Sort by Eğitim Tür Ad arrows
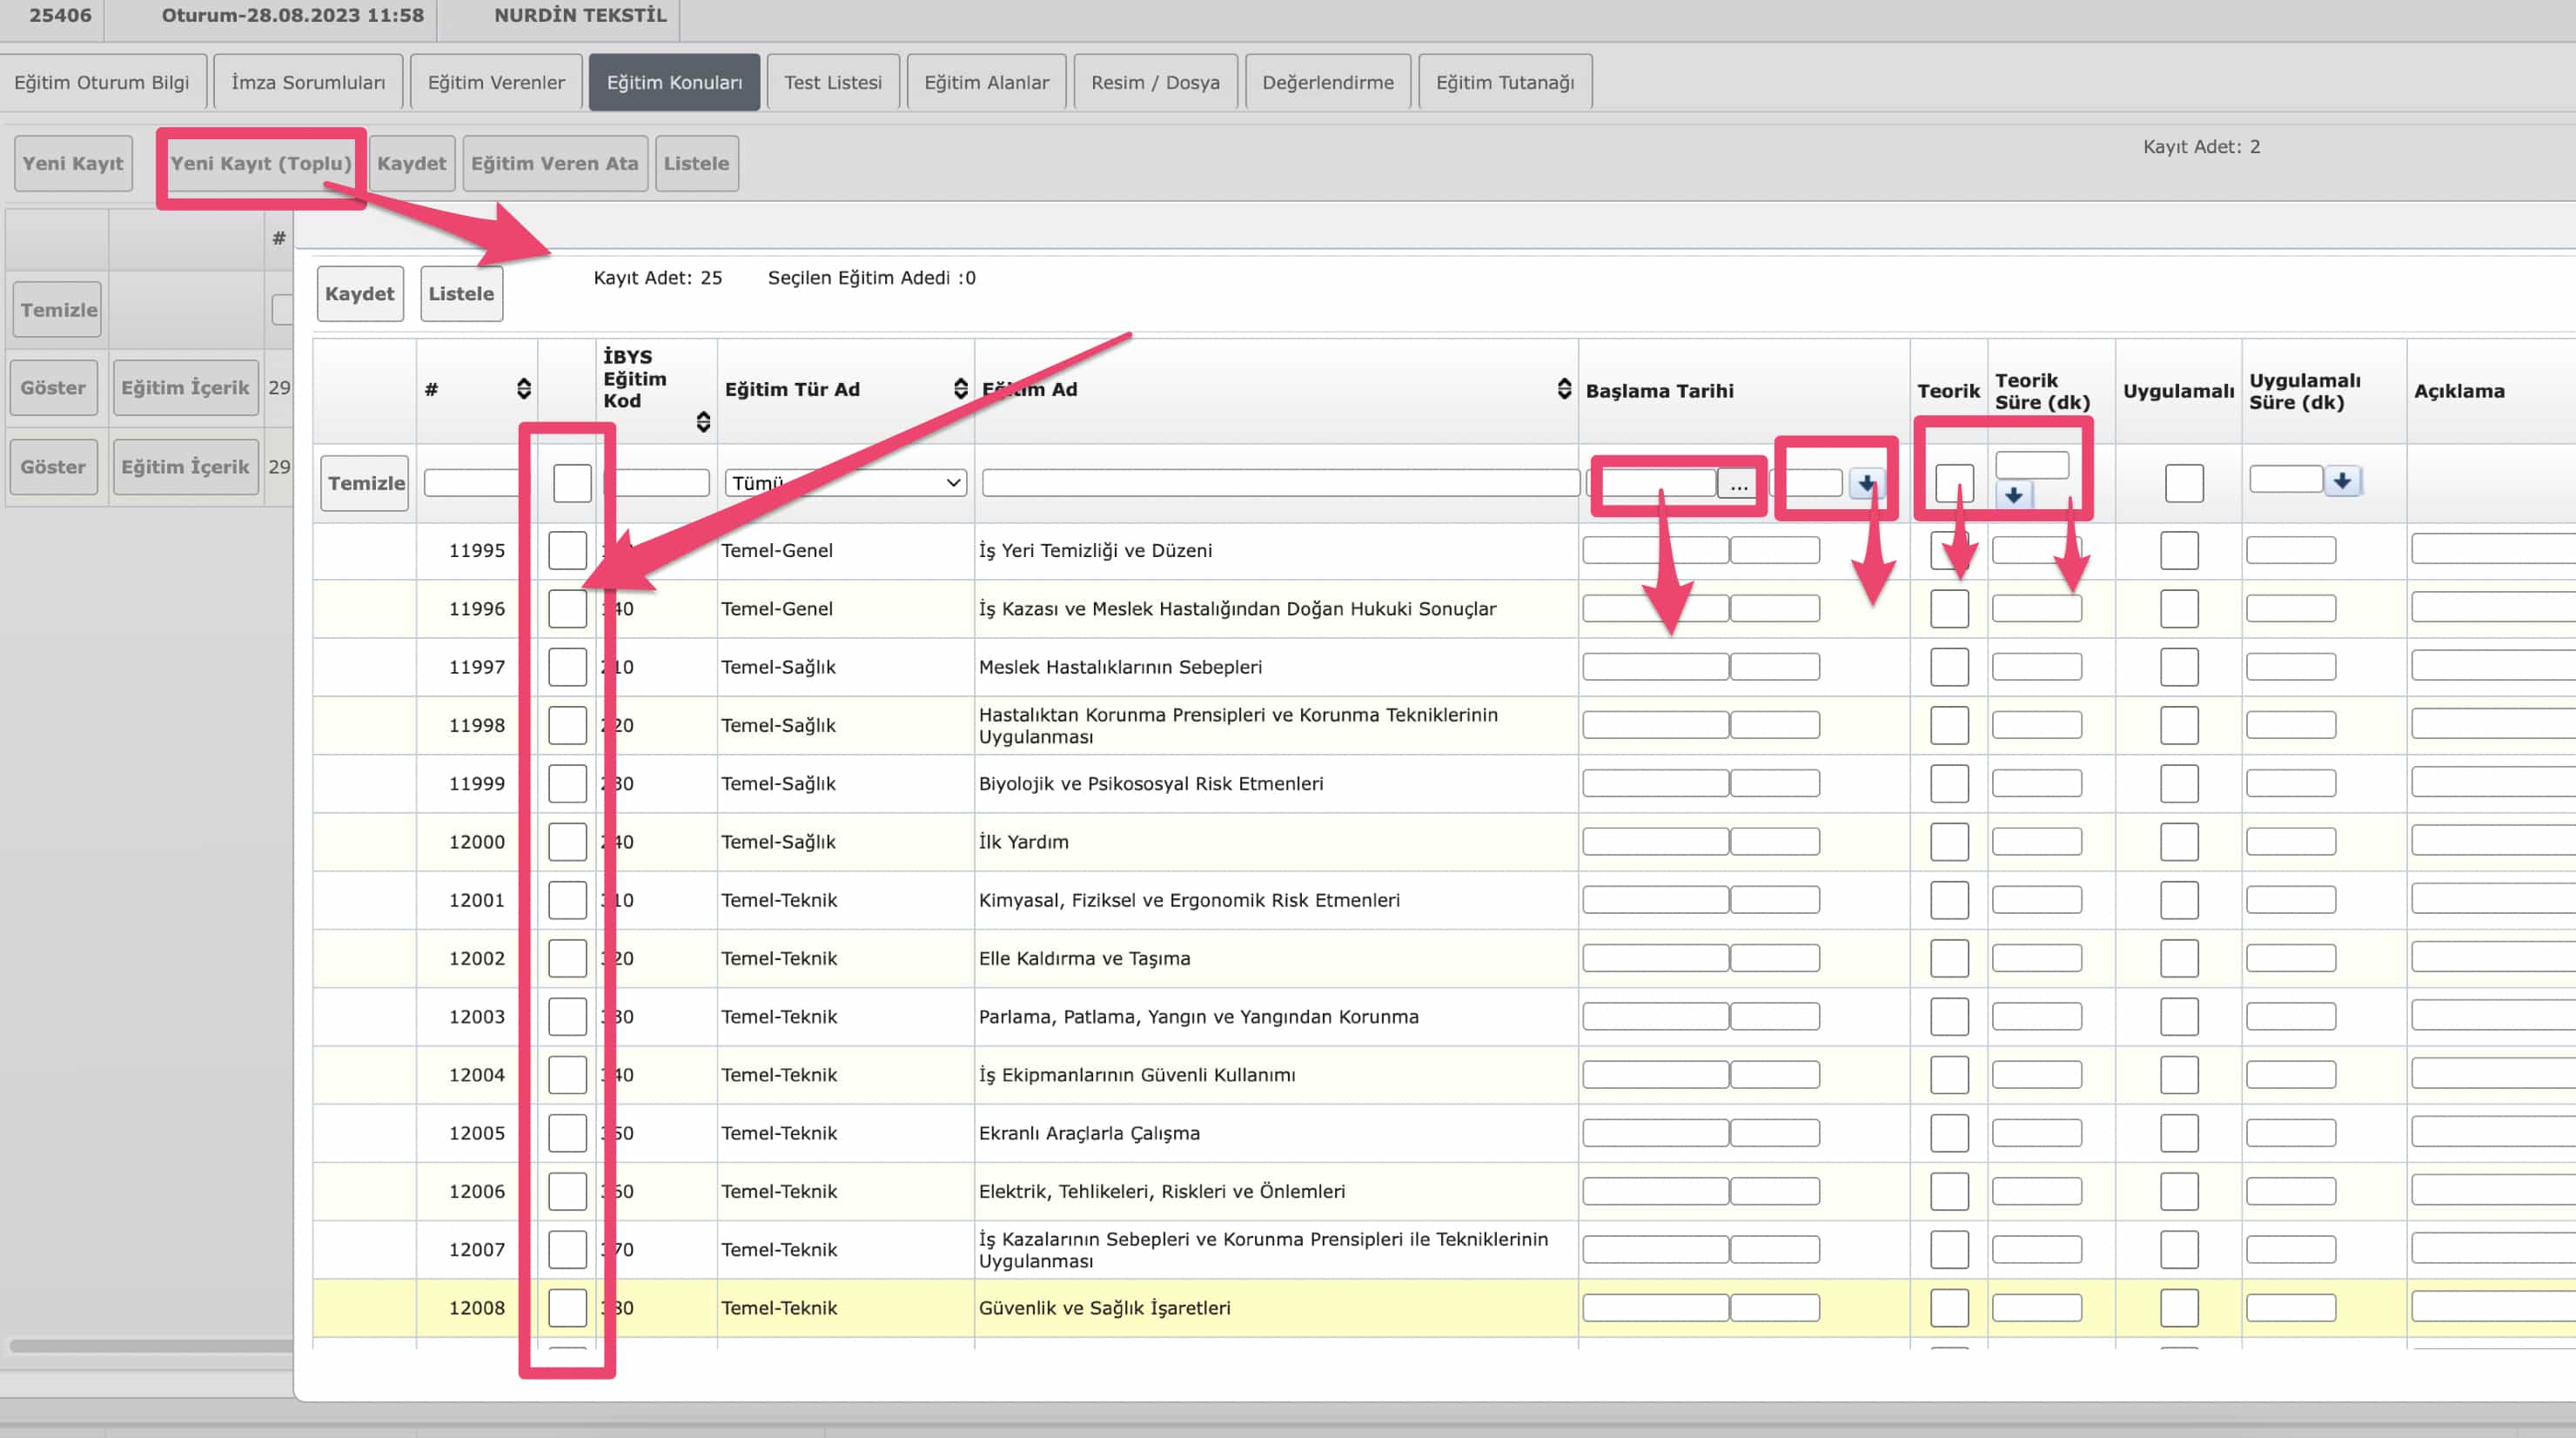2576x1438 pixels. click(960, 389)
